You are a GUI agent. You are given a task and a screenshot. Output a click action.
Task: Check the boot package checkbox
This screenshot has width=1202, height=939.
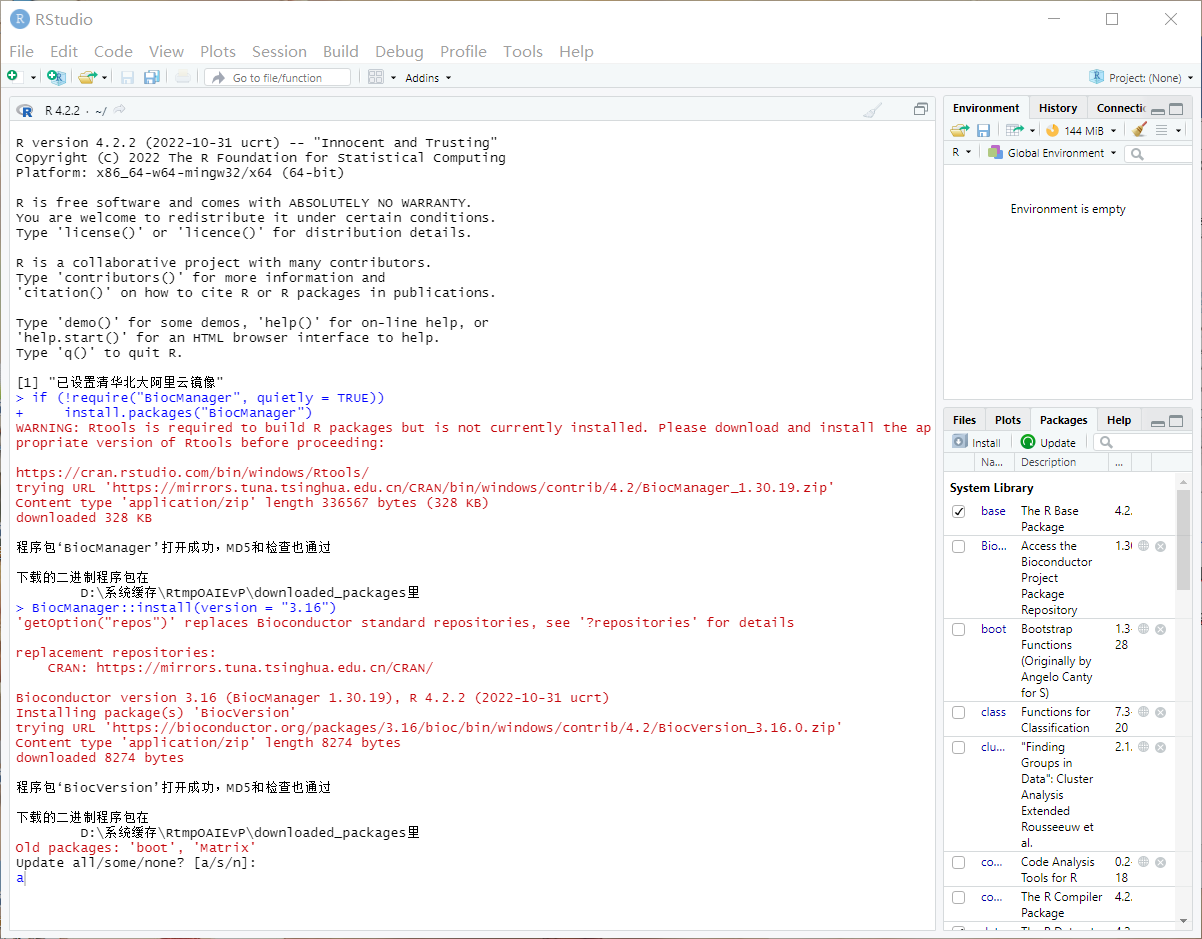pos(959,629)
